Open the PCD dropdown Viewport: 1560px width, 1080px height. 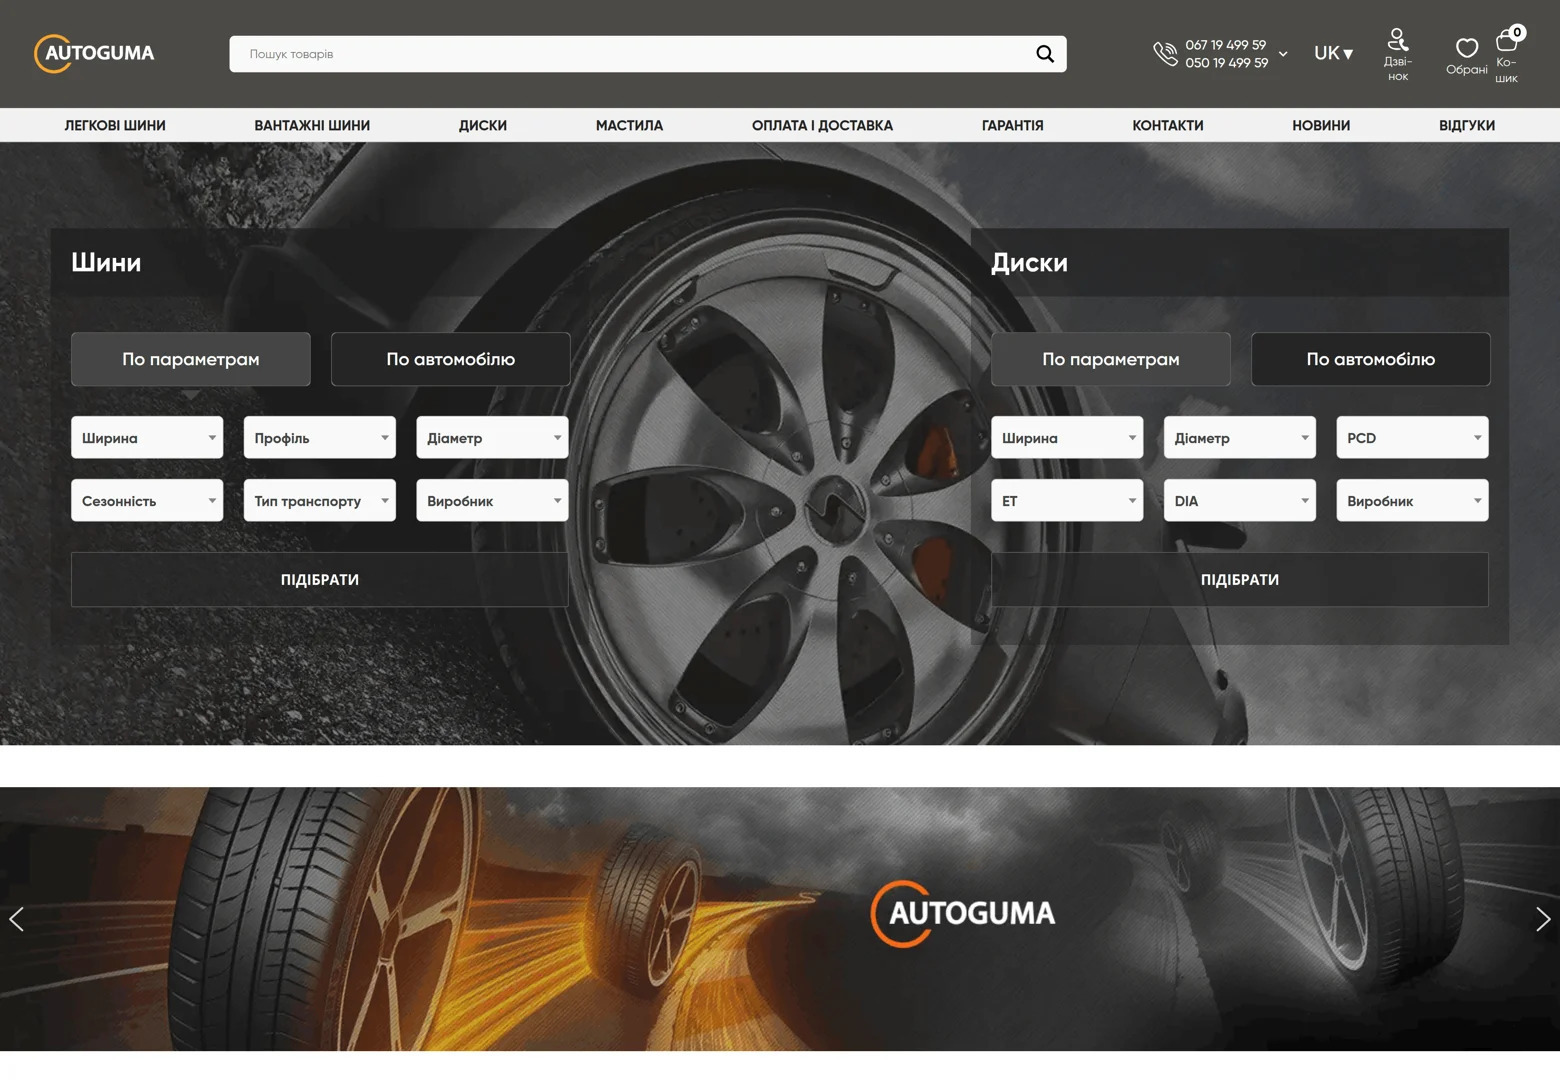click(x=1412, y=438)
